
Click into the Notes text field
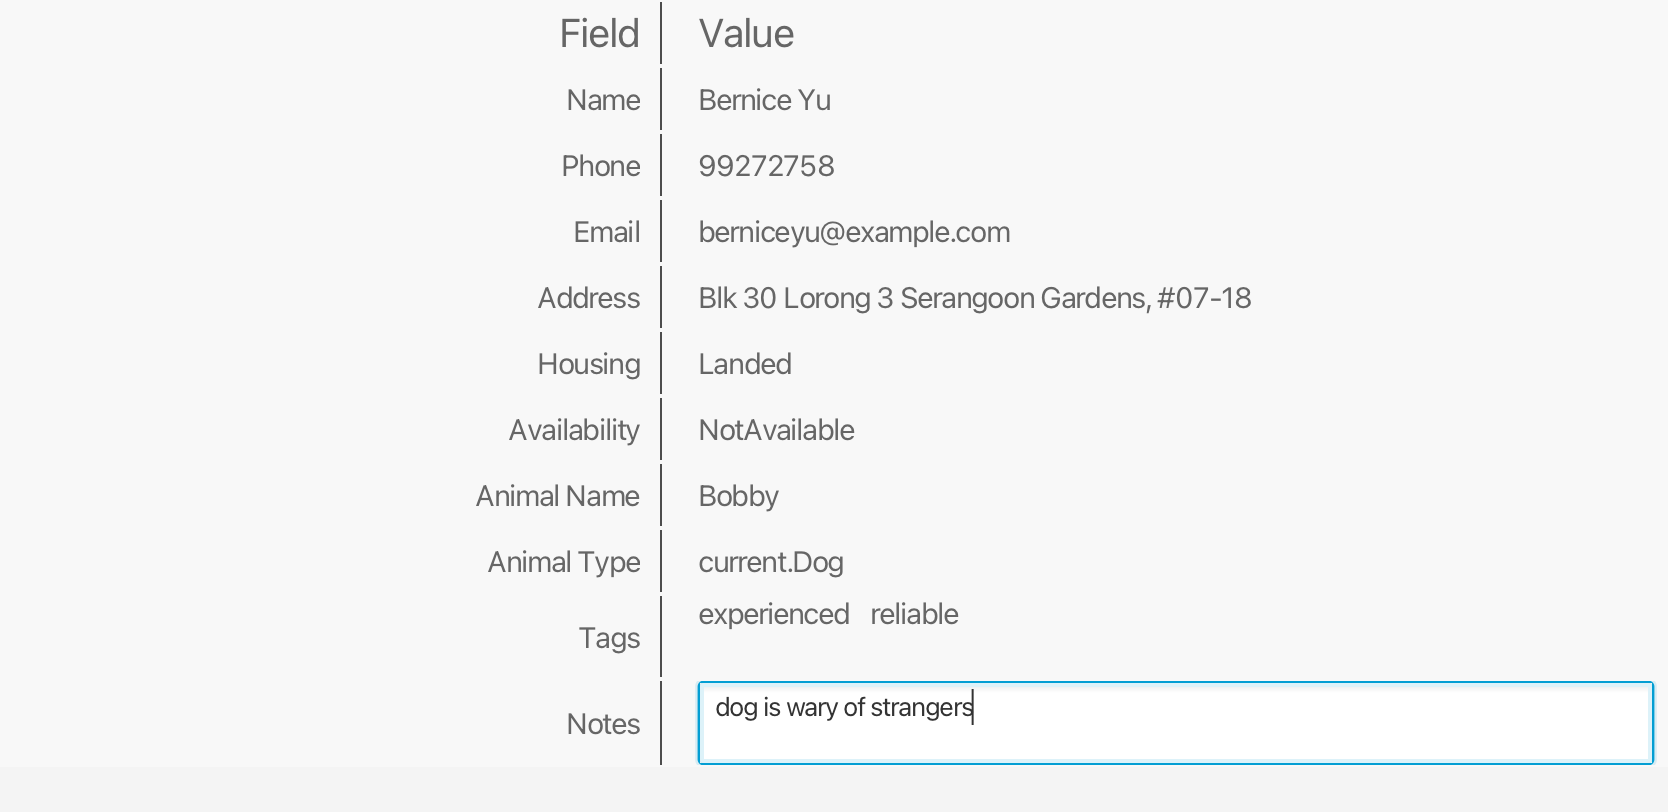[1174, 723]
